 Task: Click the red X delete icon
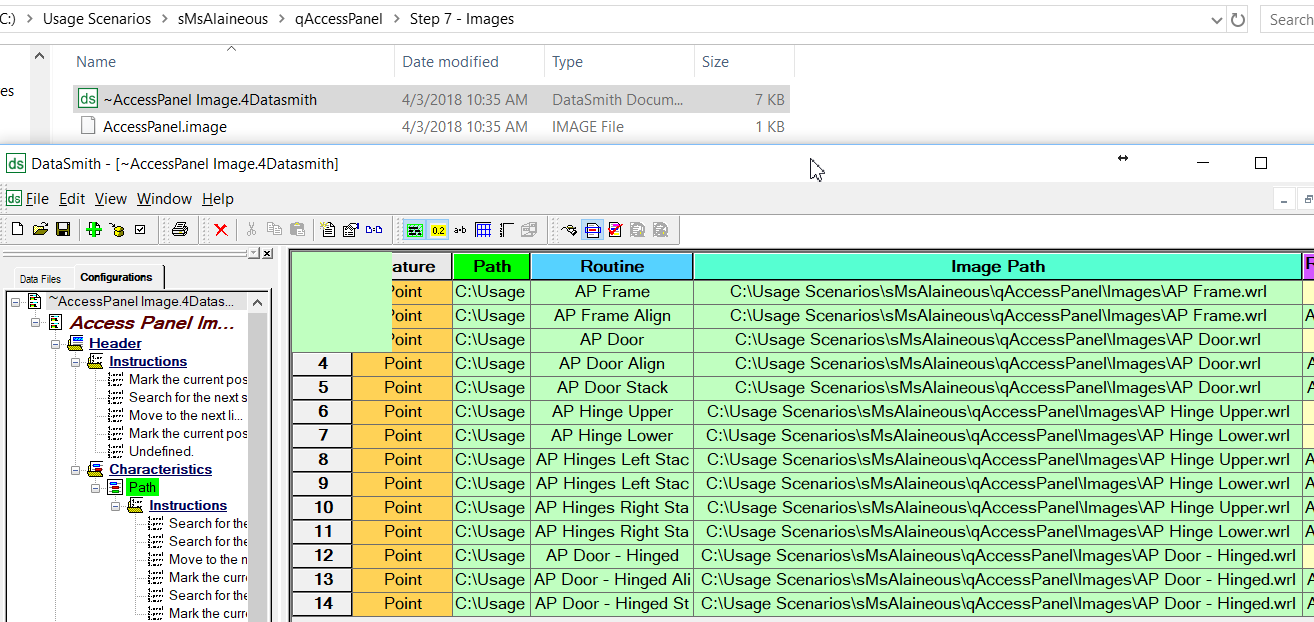pos(221,230)
